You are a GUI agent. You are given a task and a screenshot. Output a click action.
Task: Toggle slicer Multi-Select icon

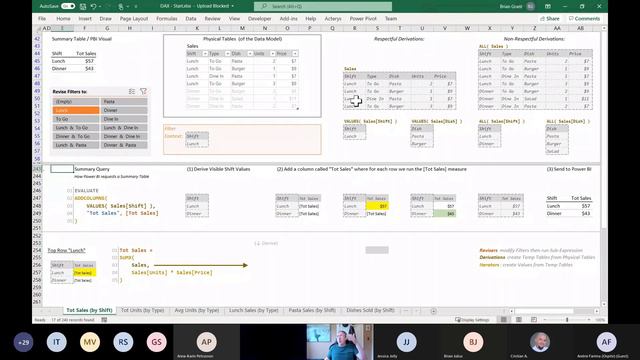[132, 91]
